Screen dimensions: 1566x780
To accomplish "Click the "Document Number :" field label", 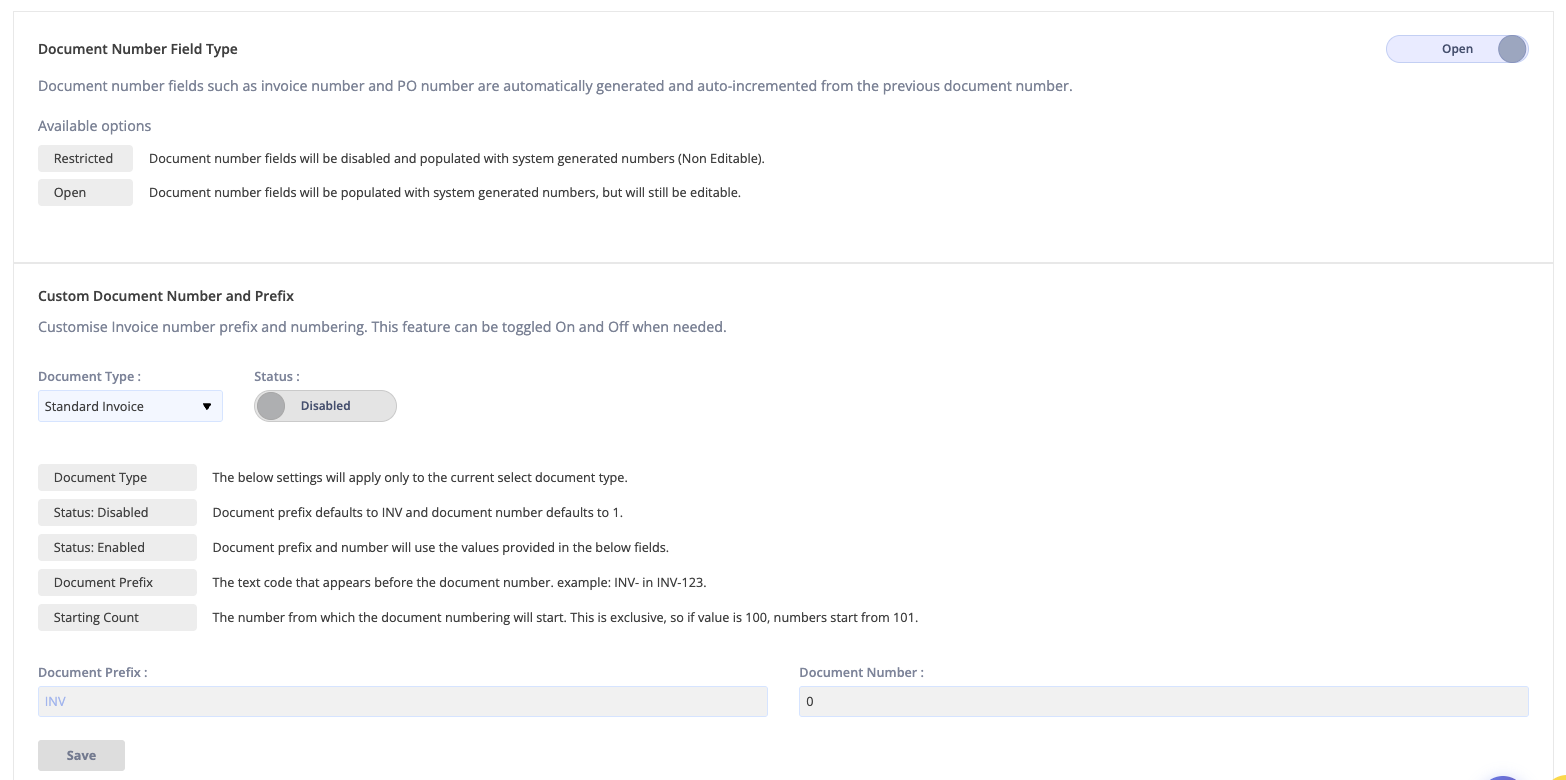I will tap(861, 673).
